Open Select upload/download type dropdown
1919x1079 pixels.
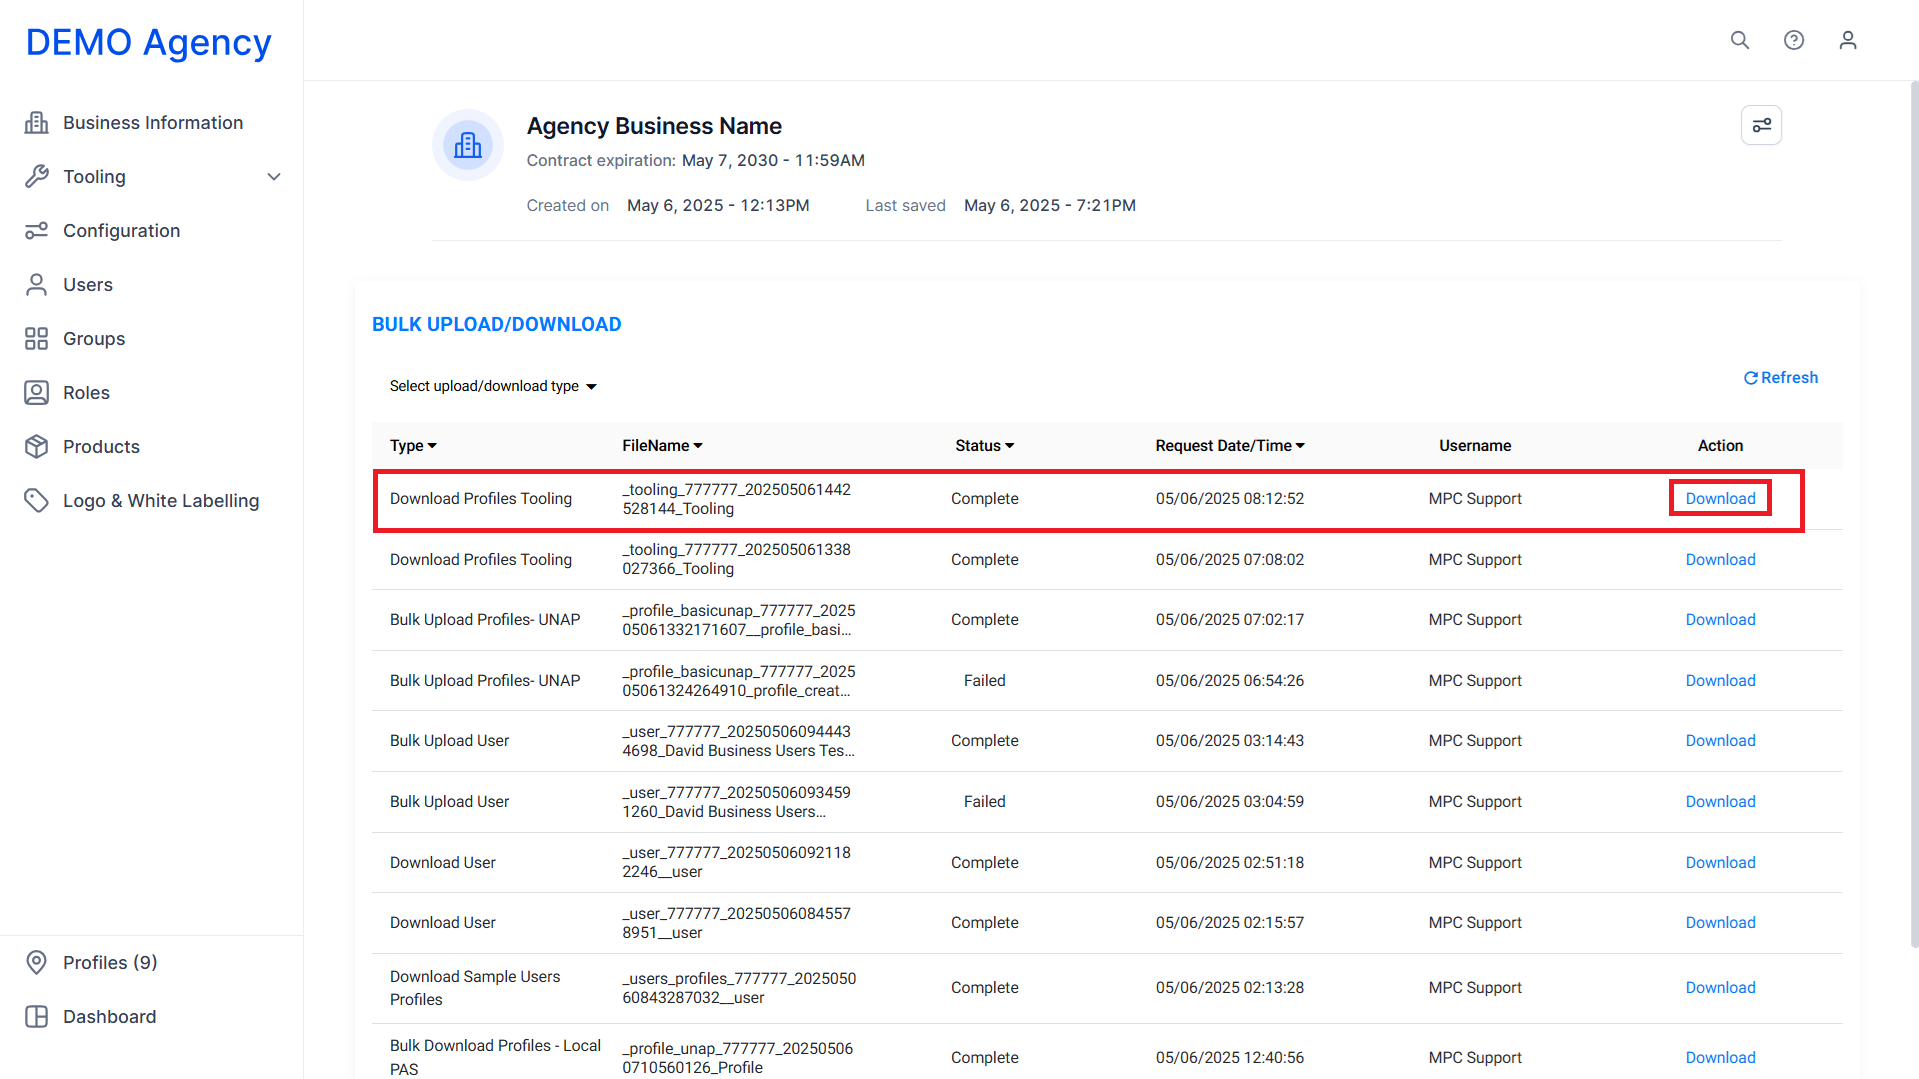point(493,386)
